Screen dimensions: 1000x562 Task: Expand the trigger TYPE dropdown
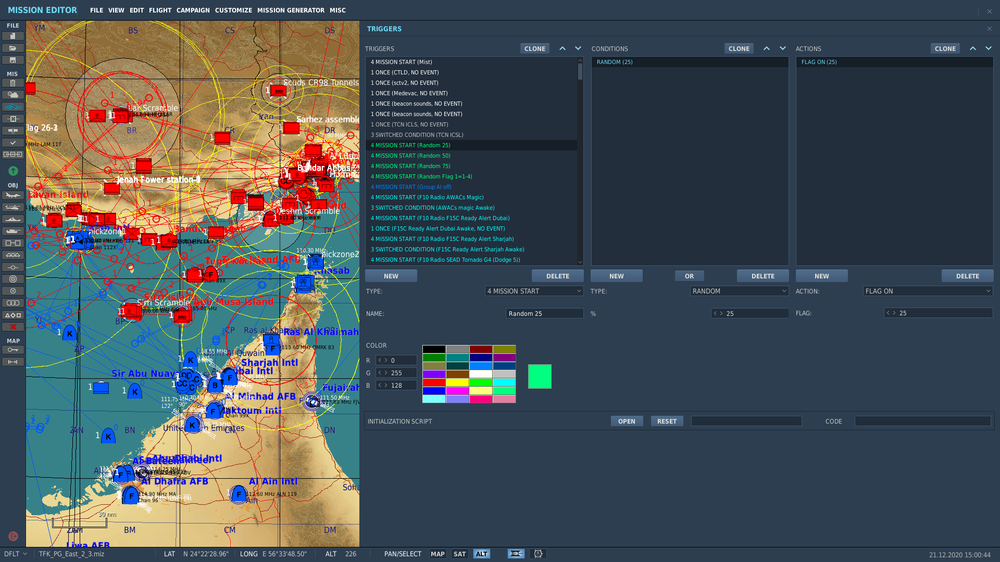tap(533, 291)
